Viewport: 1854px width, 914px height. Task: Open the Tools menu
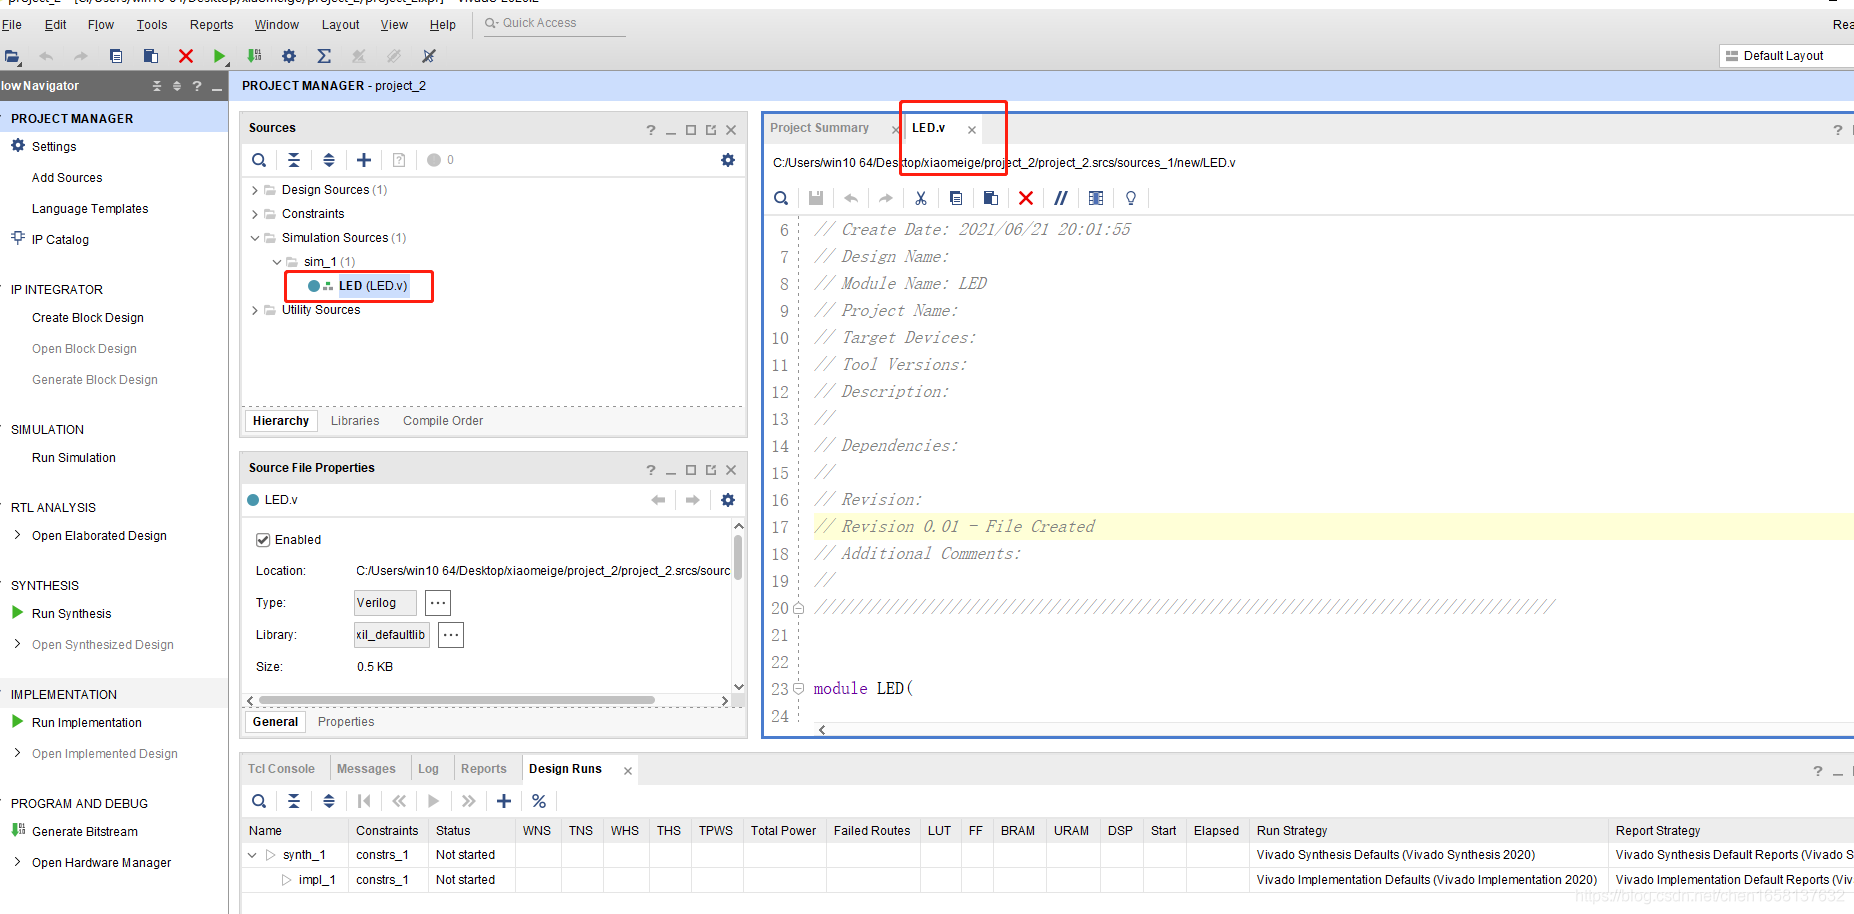point(152,25)
